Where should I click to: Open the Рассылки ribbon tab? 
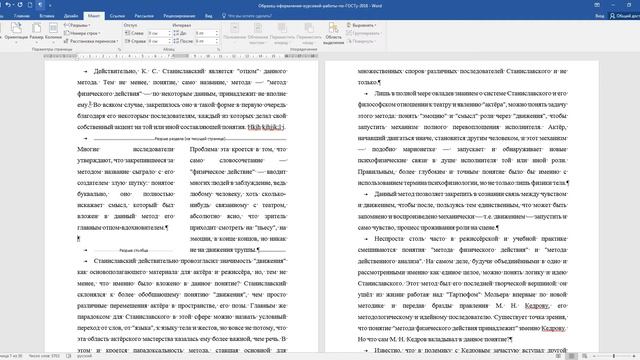[144, 16]
